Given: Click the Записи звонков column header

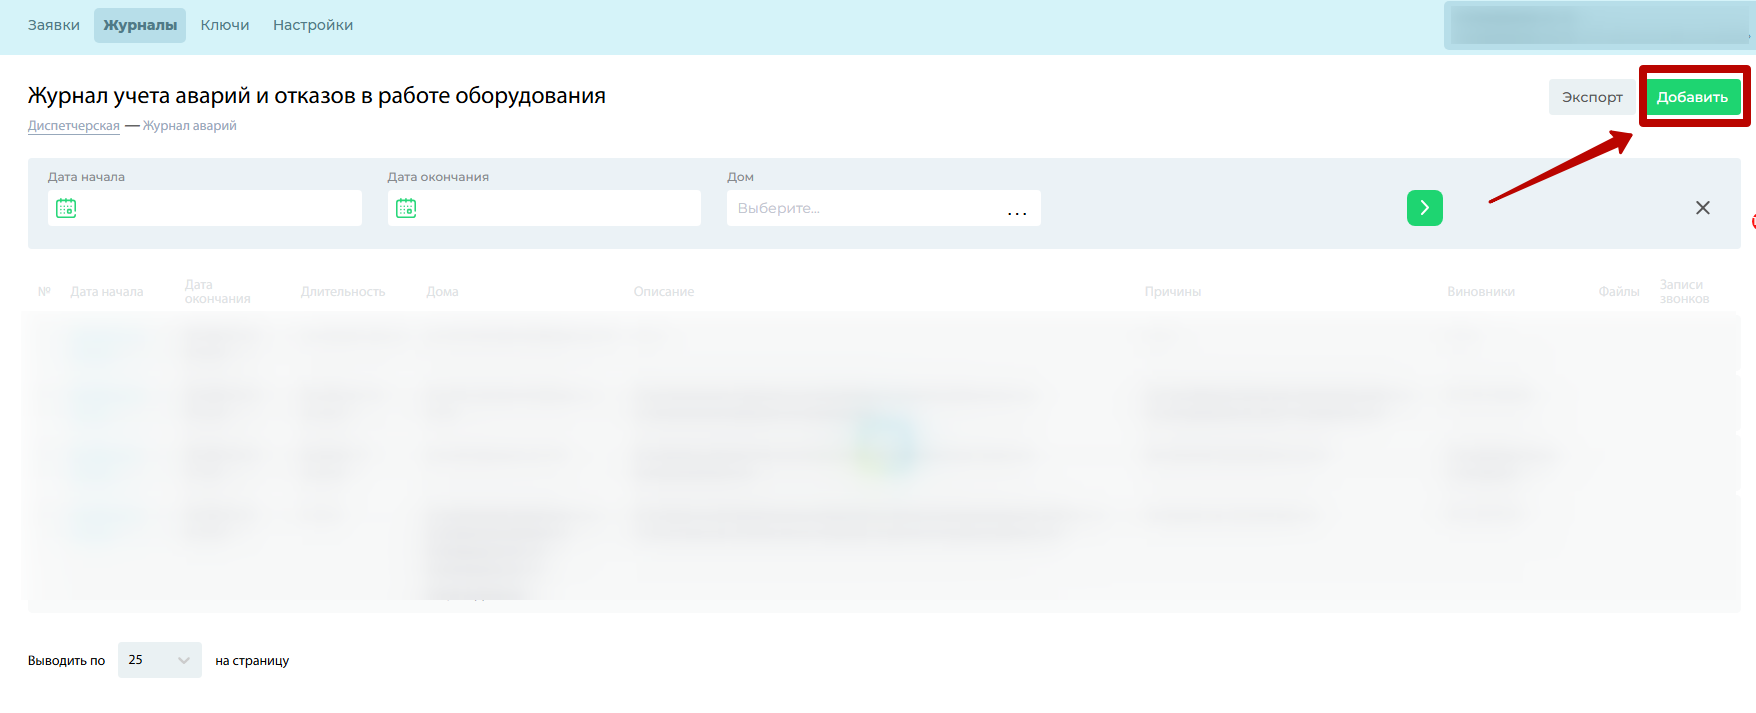Looking at the screenshot, I should click(x=1685, y=292).
